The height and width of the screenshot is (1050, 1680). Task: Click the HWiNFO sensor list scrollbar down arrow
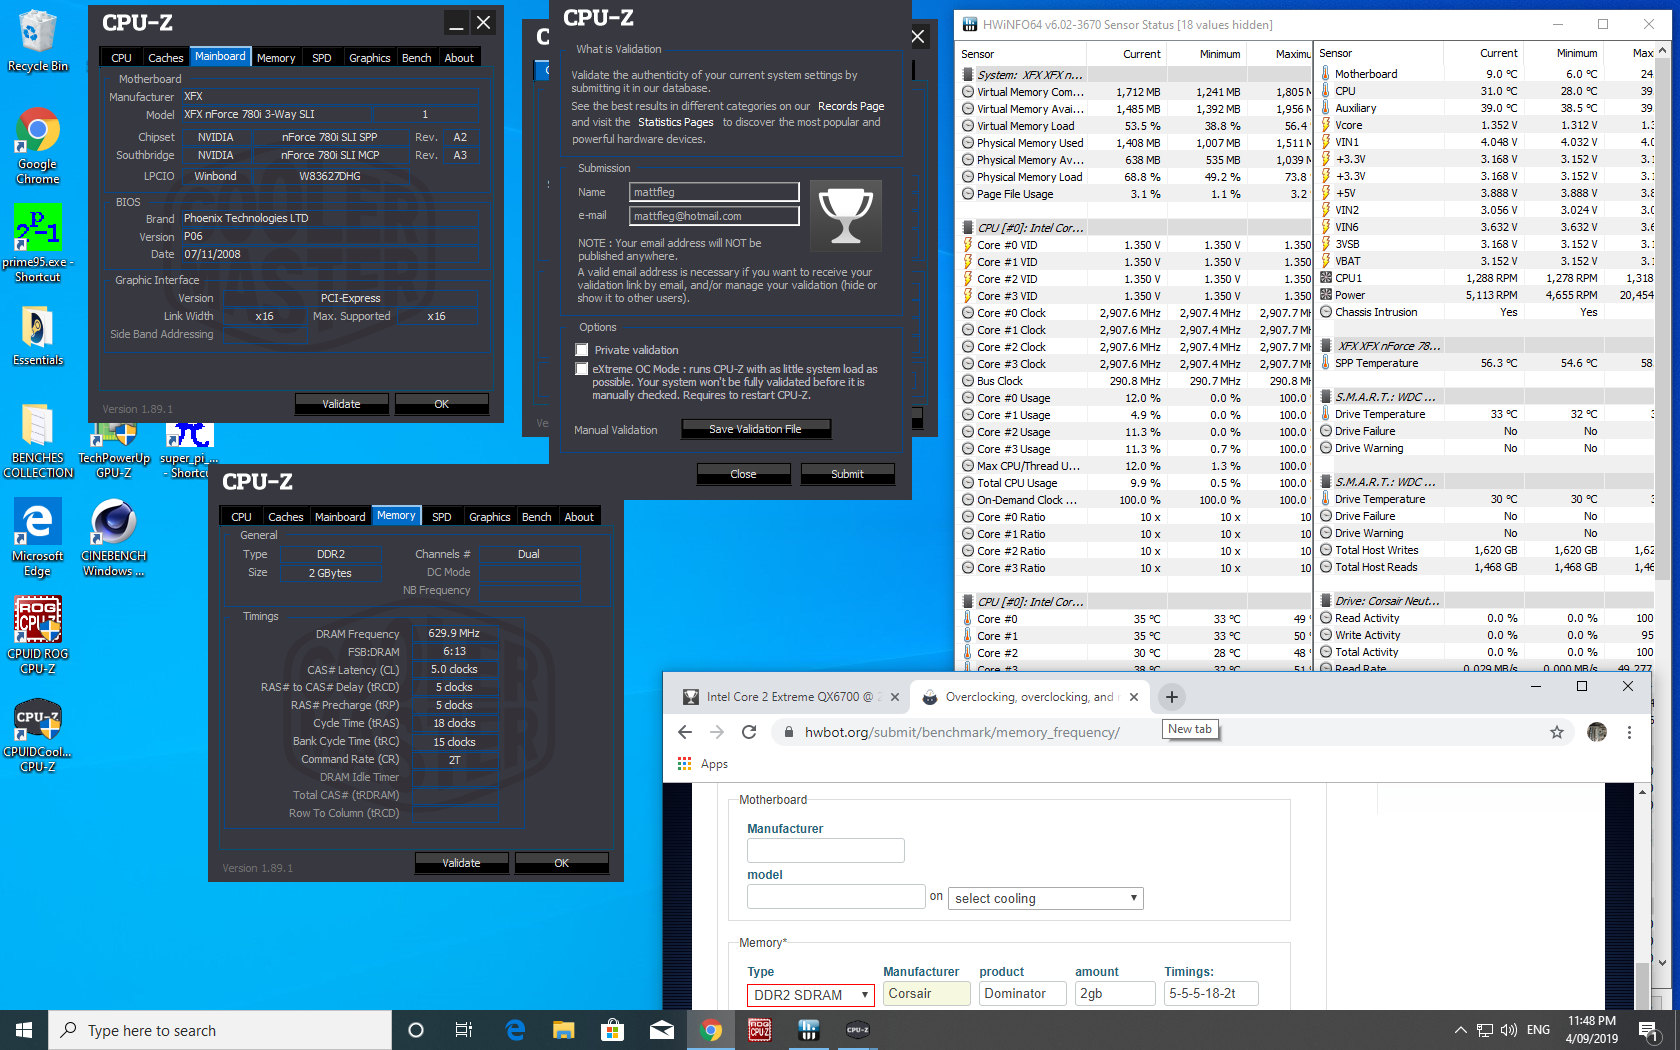(1663, 963)
